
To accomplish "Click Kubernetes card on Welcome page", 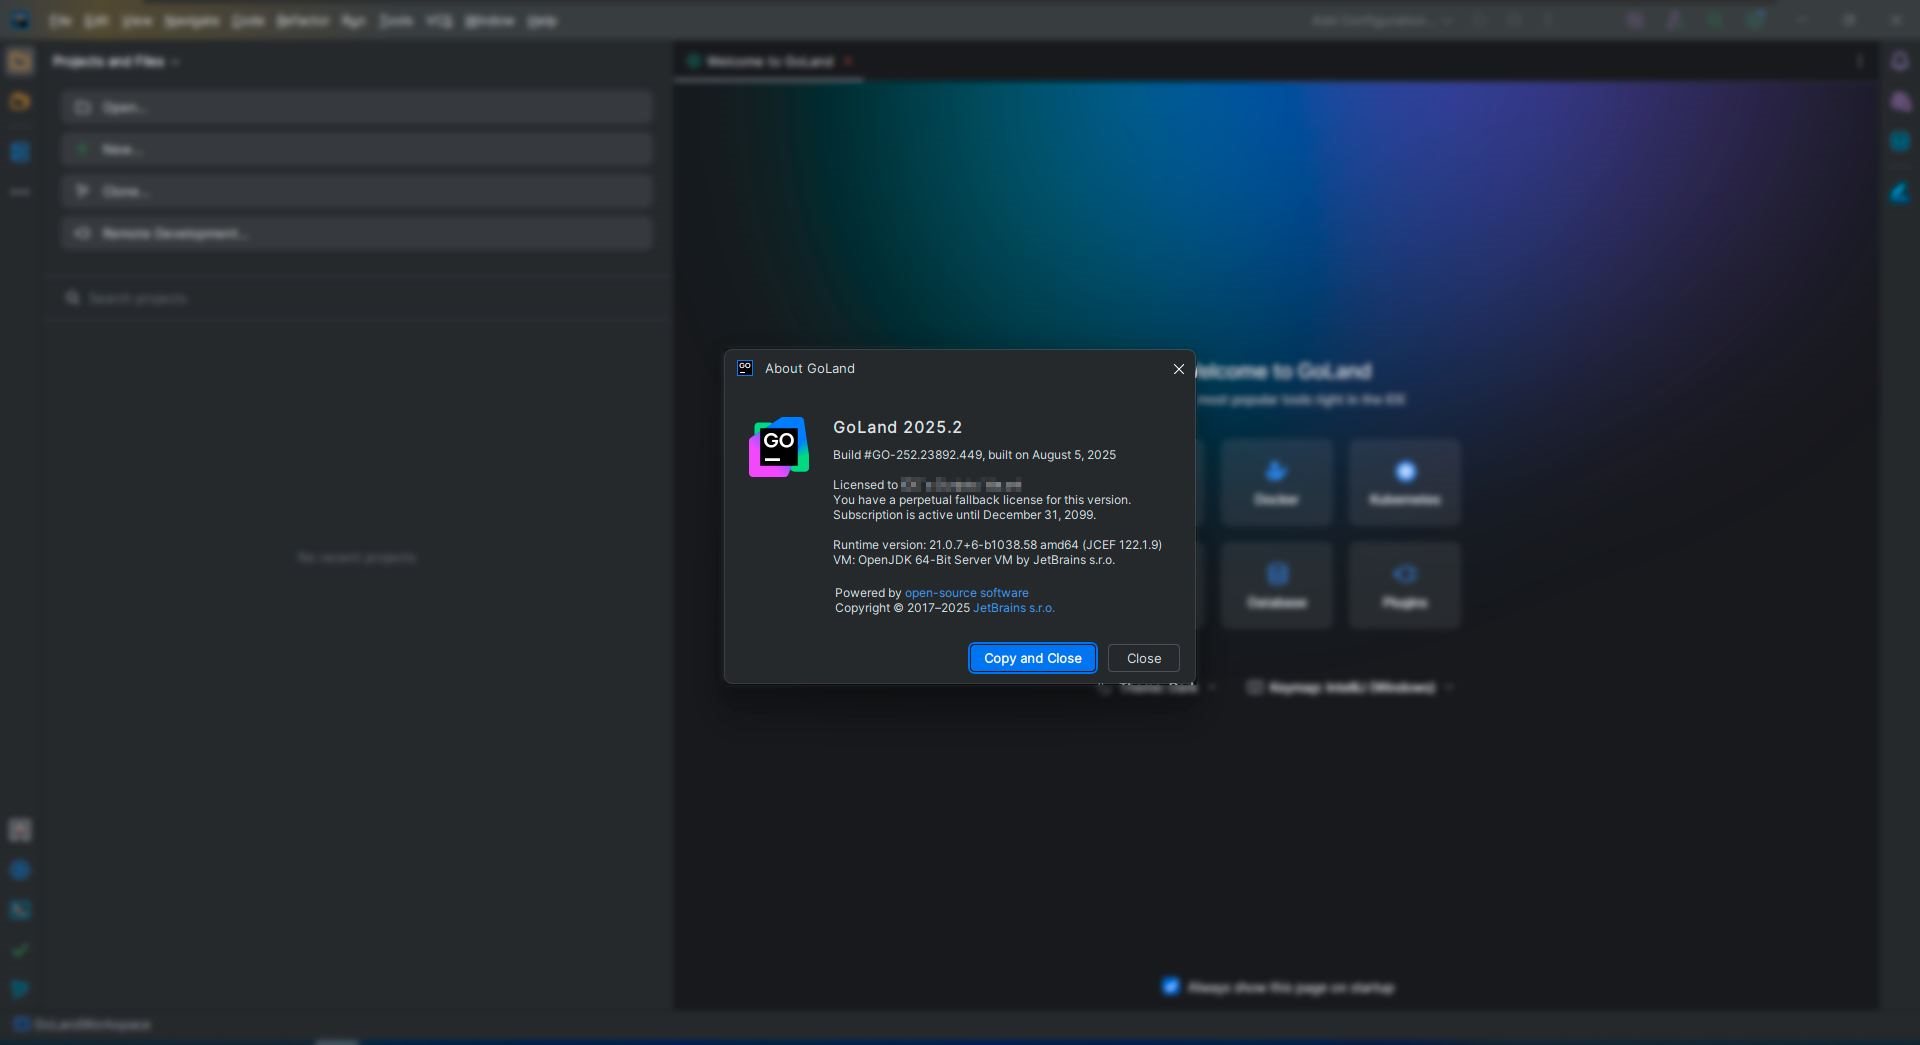I will (1405, 483).
